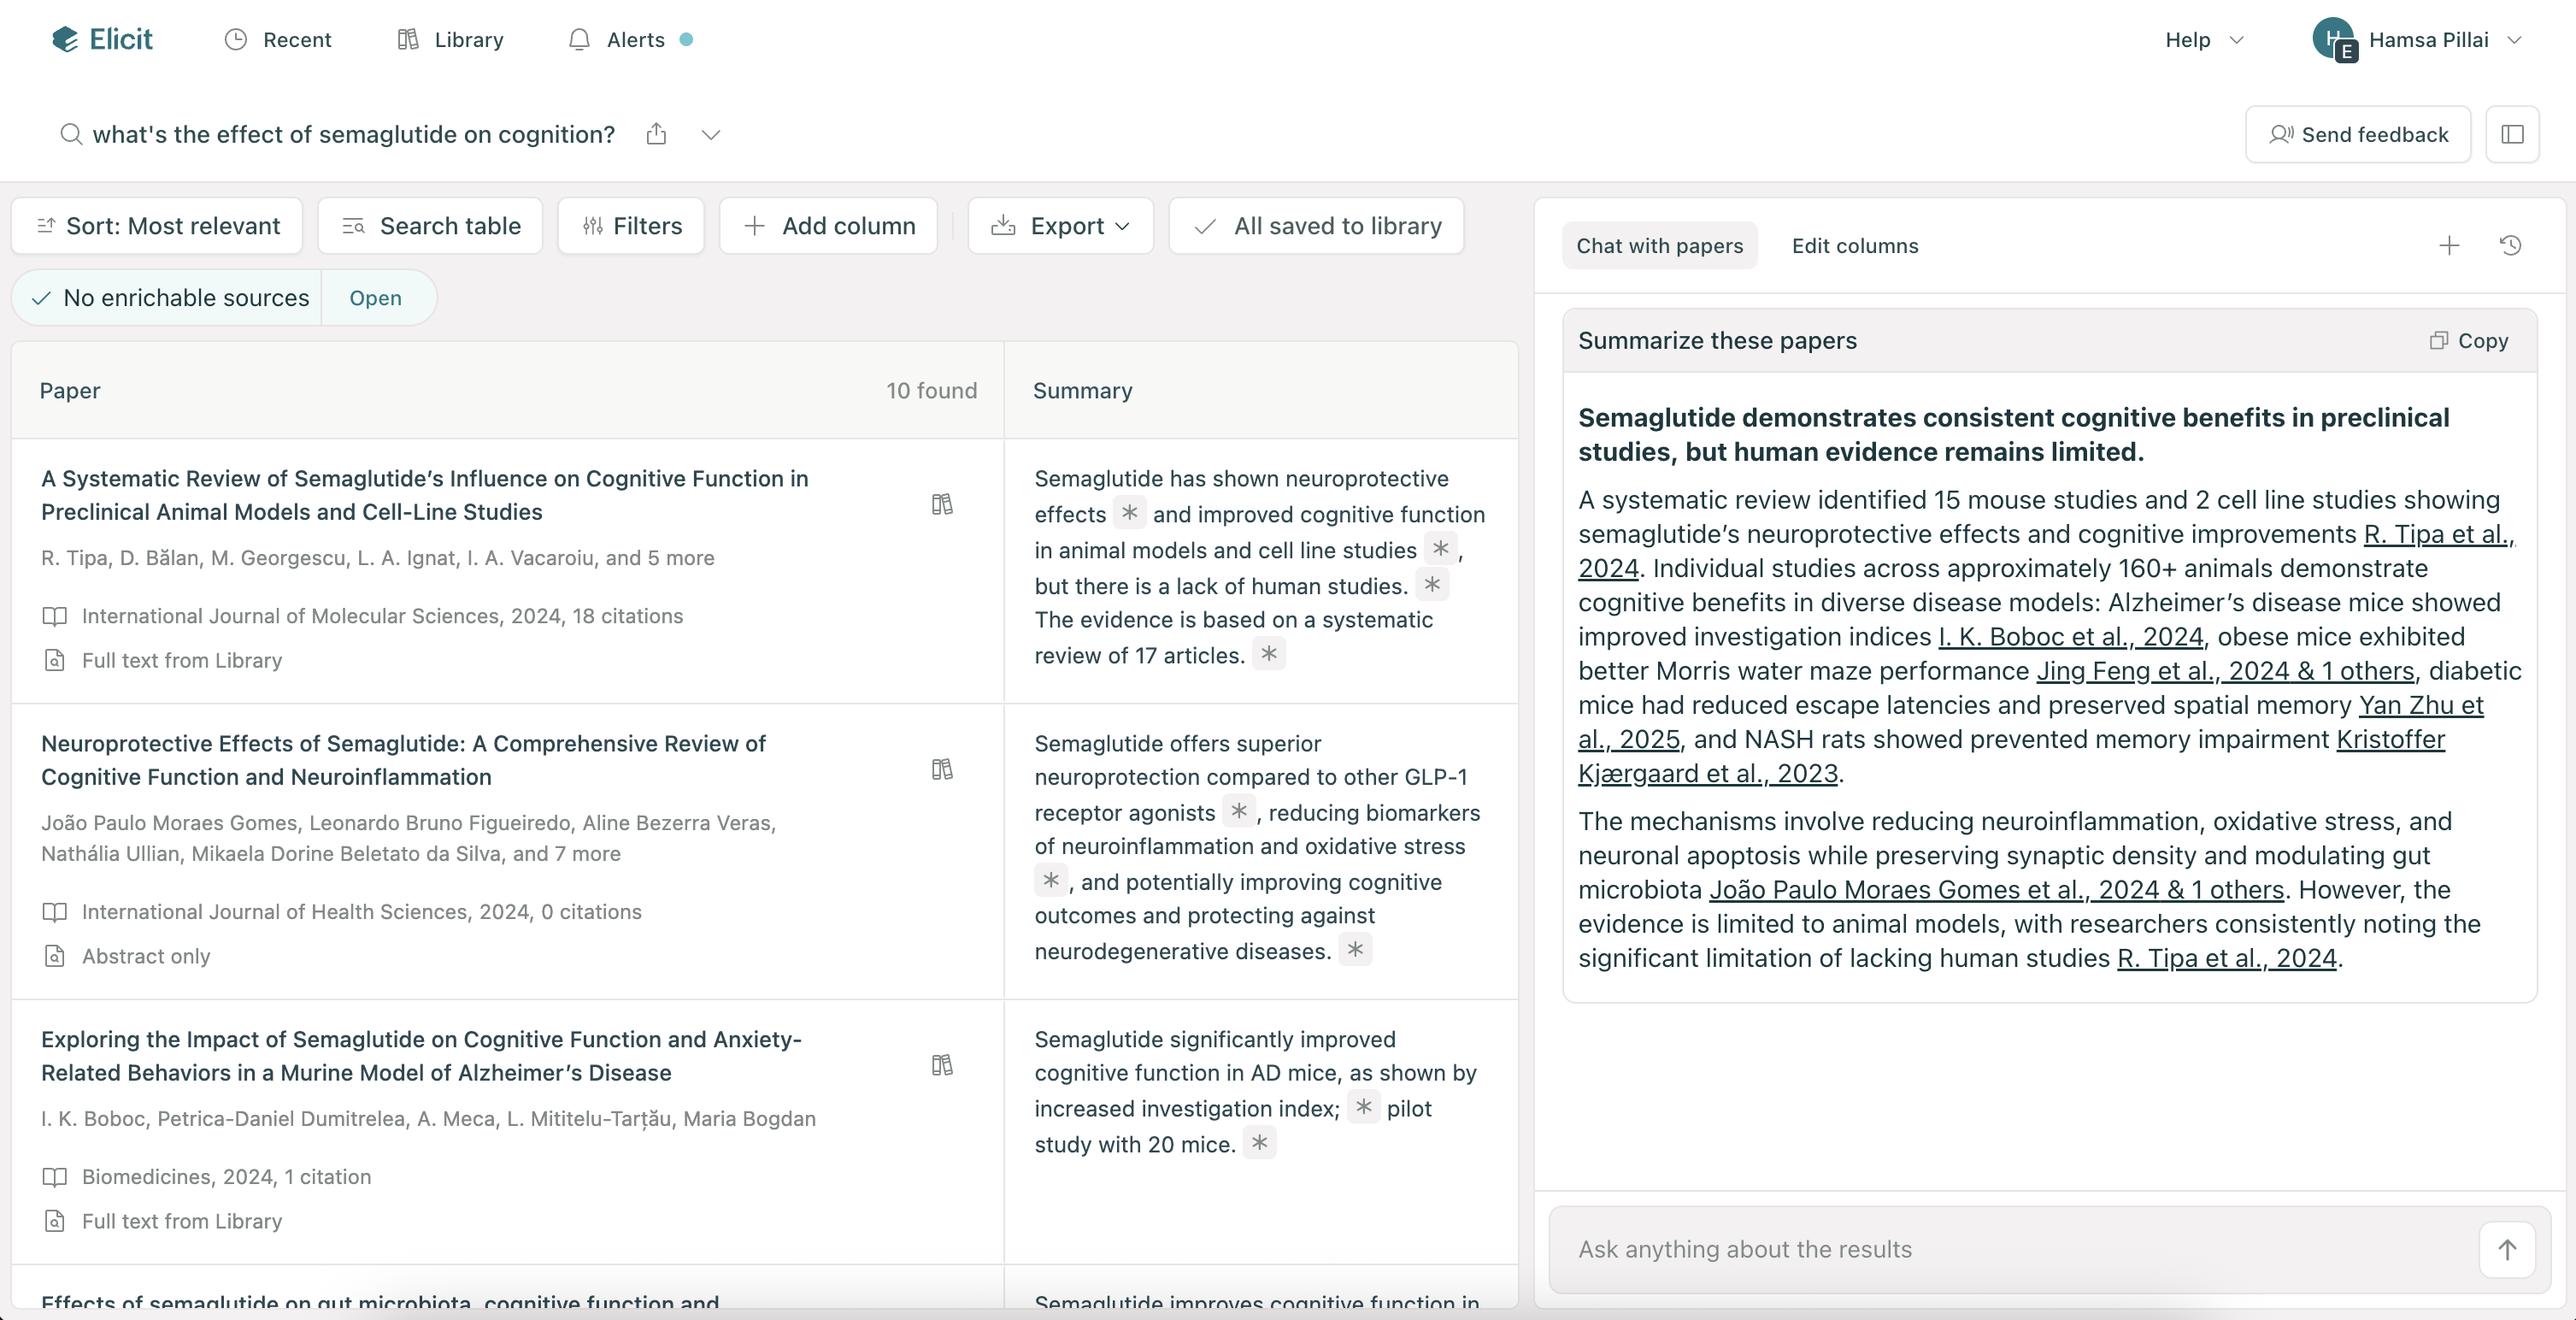Open chat history clock icon
The width and height of the screenshot is (2576, 1320).
click(x=2510, y=246)
